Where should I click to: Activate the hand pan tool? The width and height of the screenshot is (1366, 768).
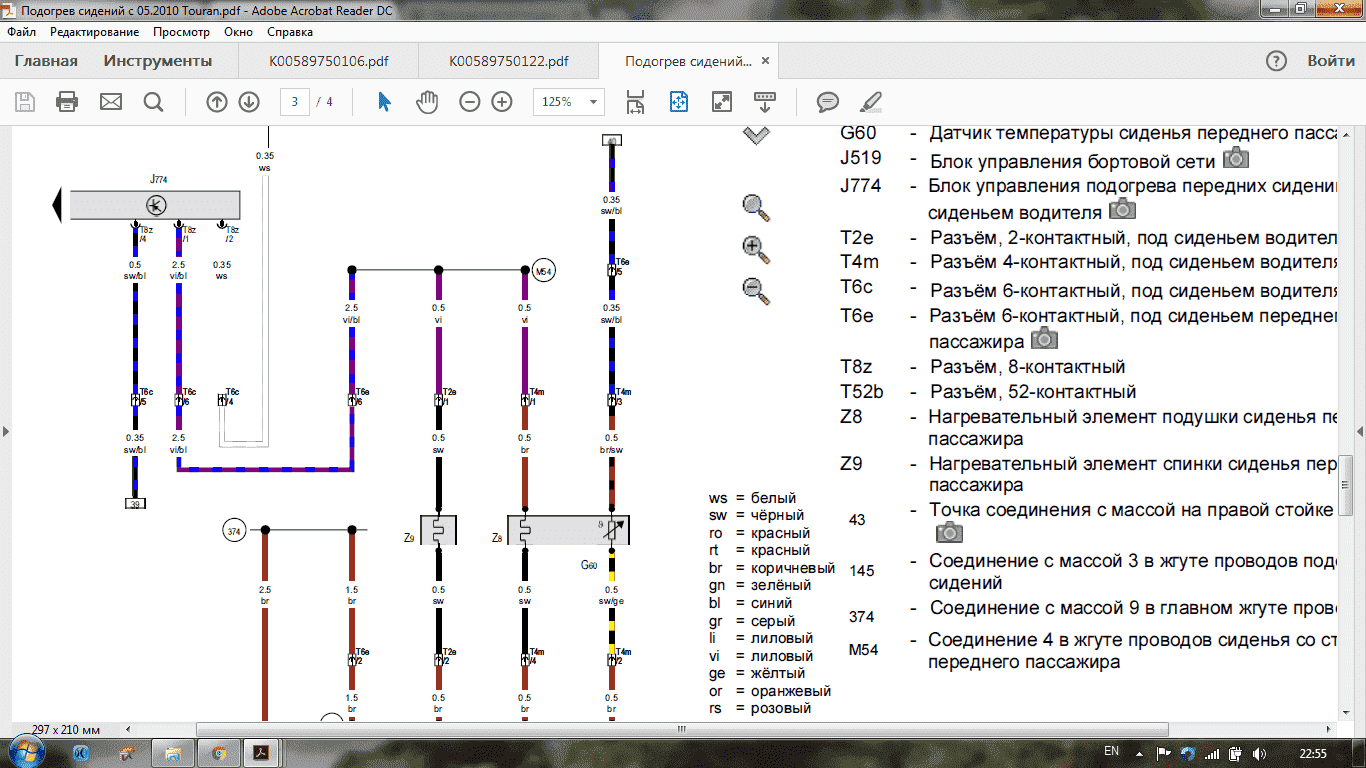point(427,102)
